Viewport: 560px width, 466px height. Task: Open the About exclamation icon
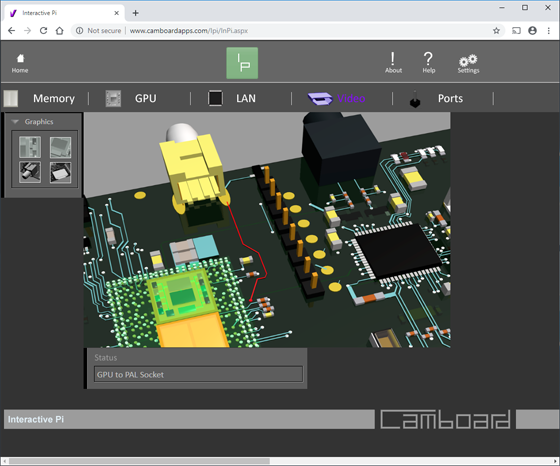click(393, 63)
